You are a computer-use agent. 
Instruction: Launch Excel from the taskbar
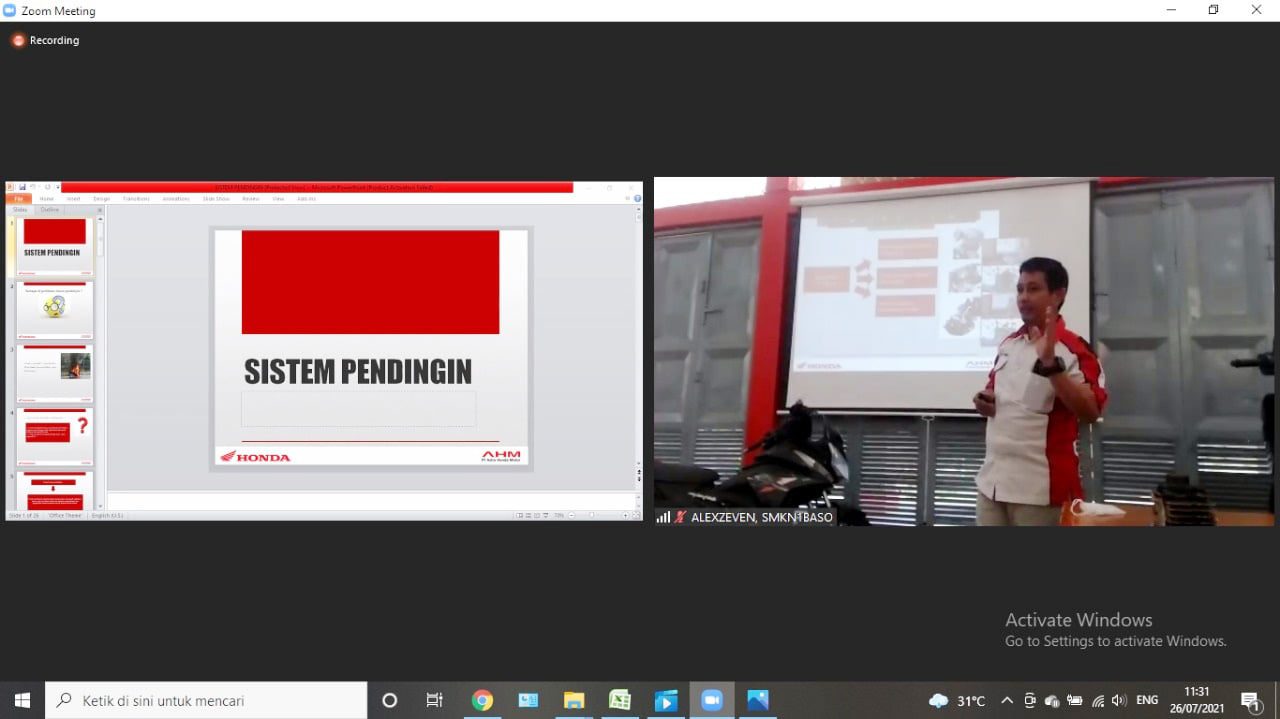620,700
